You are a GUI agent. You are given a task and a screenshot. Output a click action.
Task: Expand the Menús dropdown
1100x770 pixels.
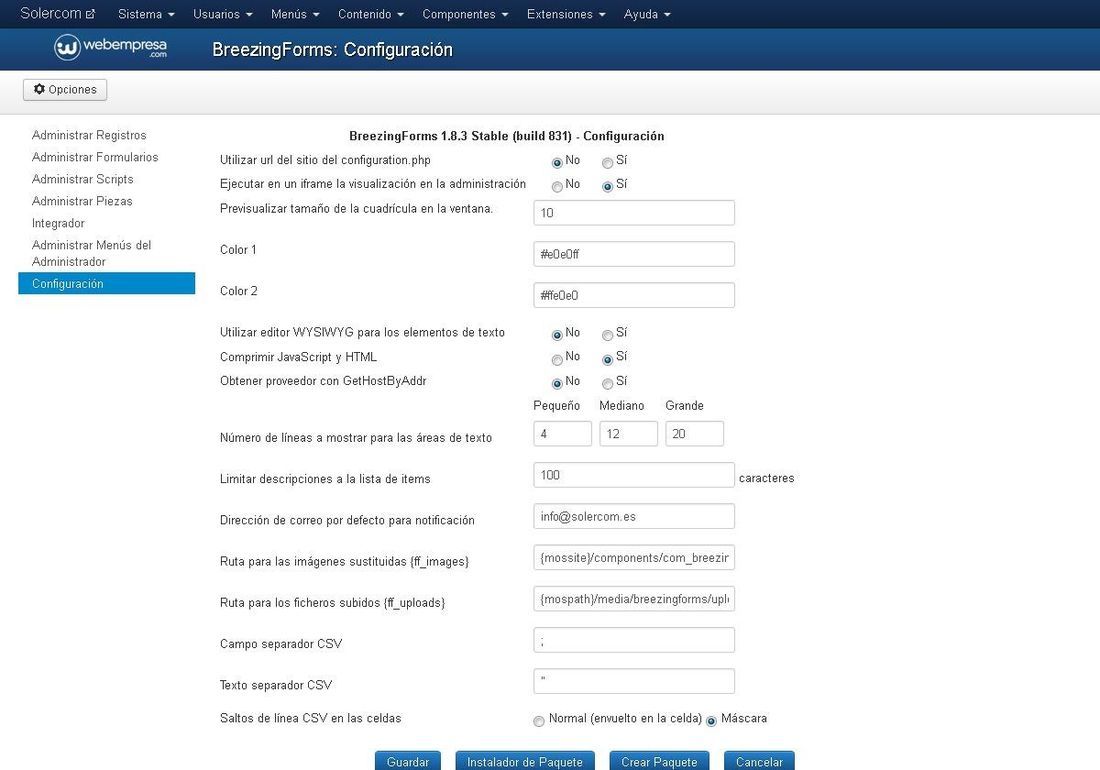(x=295, y=14)
